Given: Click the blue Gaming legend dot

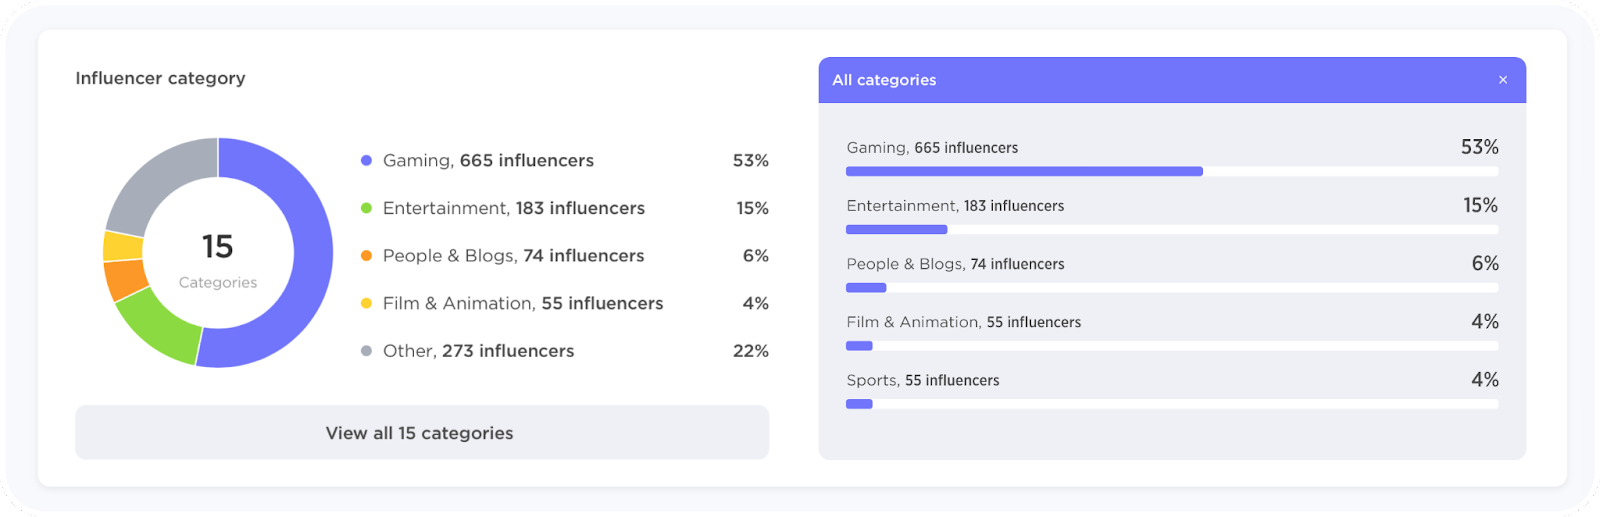Looking at the screenshot, I should pyautogui.click(x=366, y=161).
